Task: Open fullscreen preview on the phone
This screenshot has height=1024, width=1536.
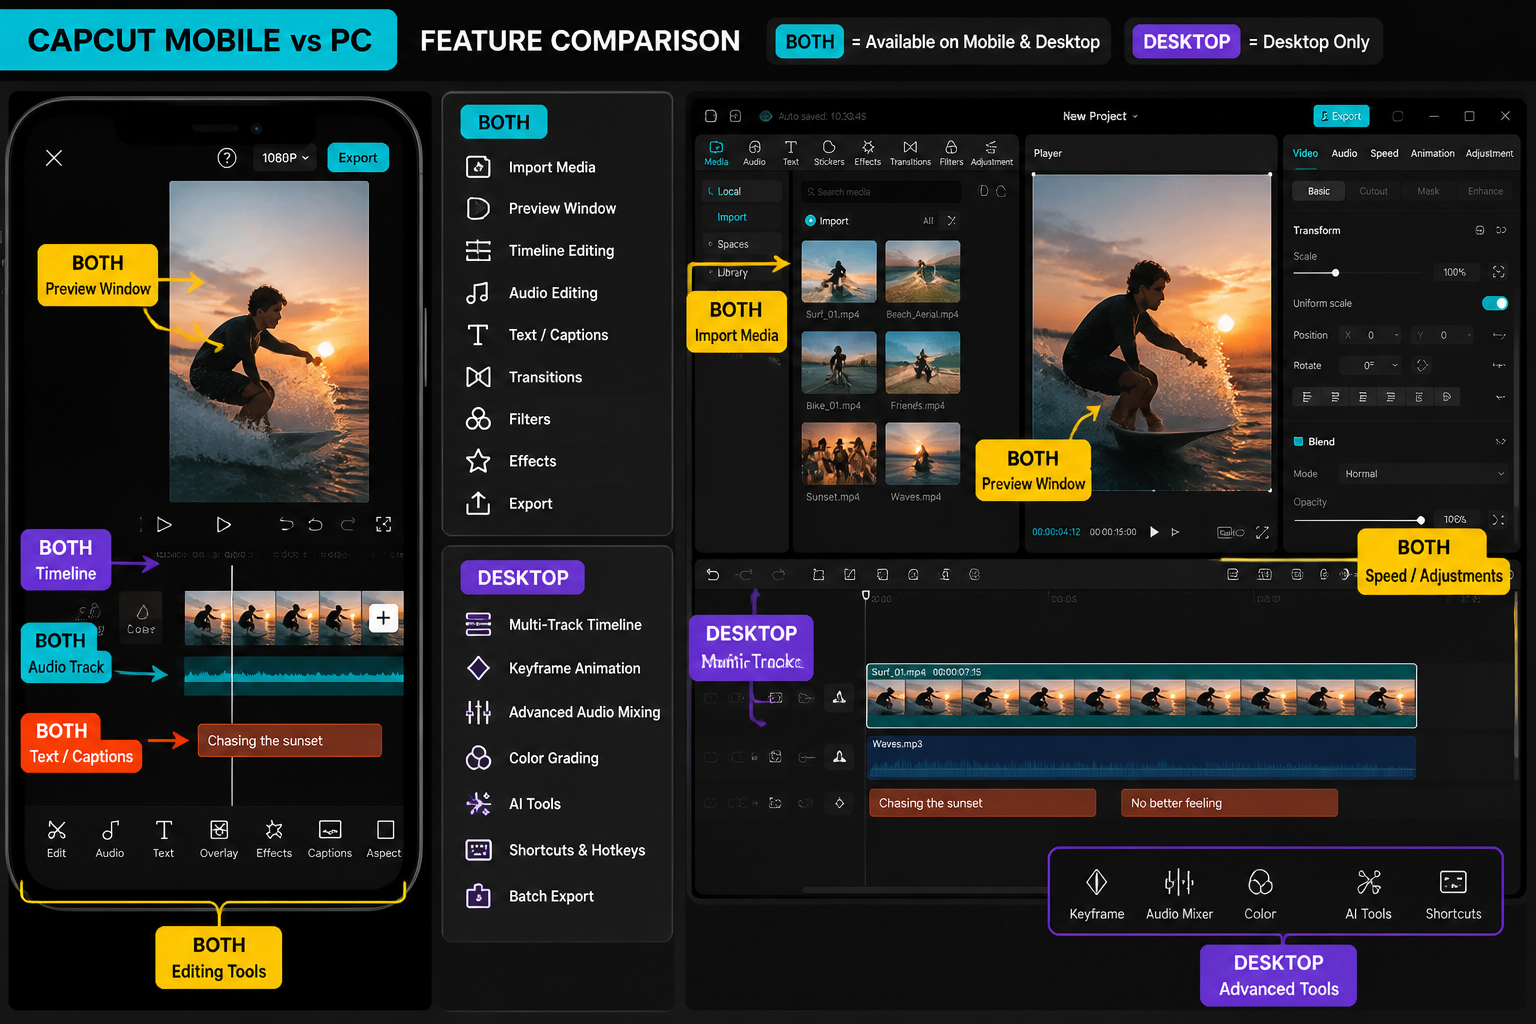Action: tap(383, 524)
